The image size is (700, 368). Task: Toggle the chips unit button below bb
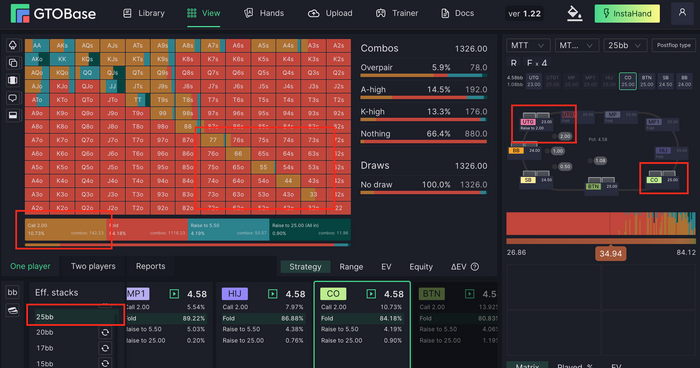coord(12,310)
